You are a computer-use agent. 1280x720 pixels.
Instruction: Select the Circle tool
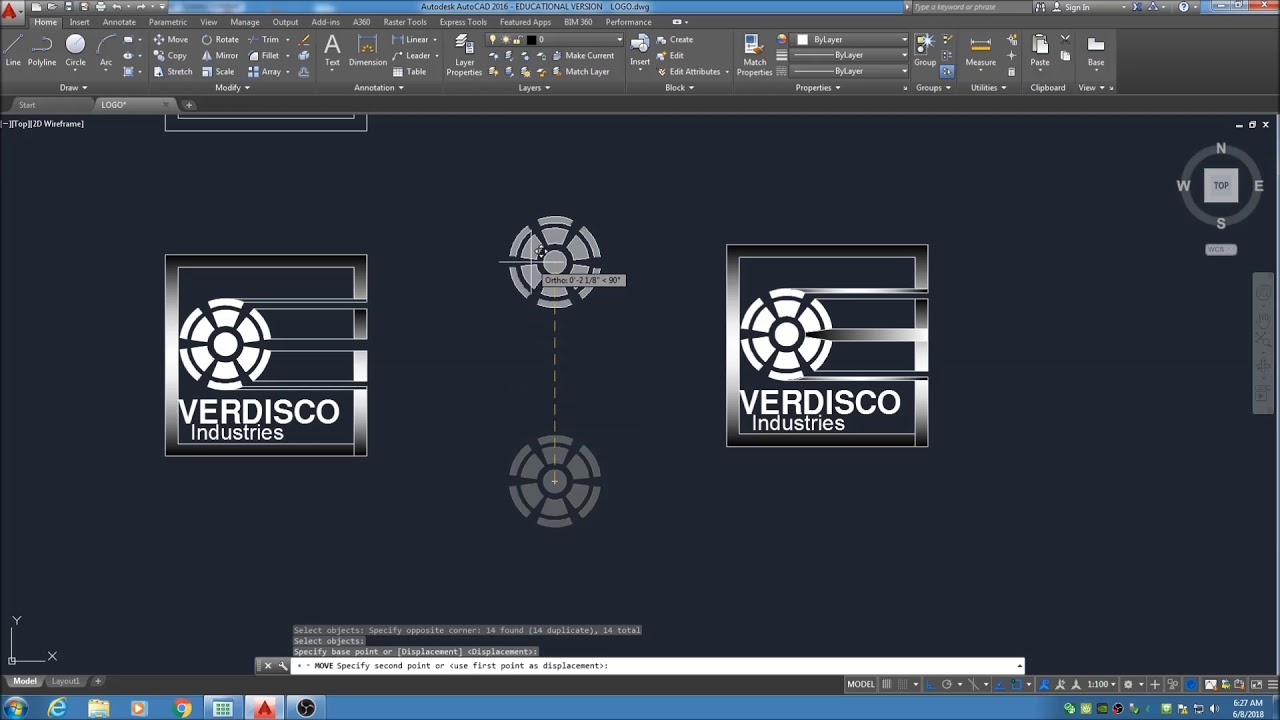click(75, 51)
